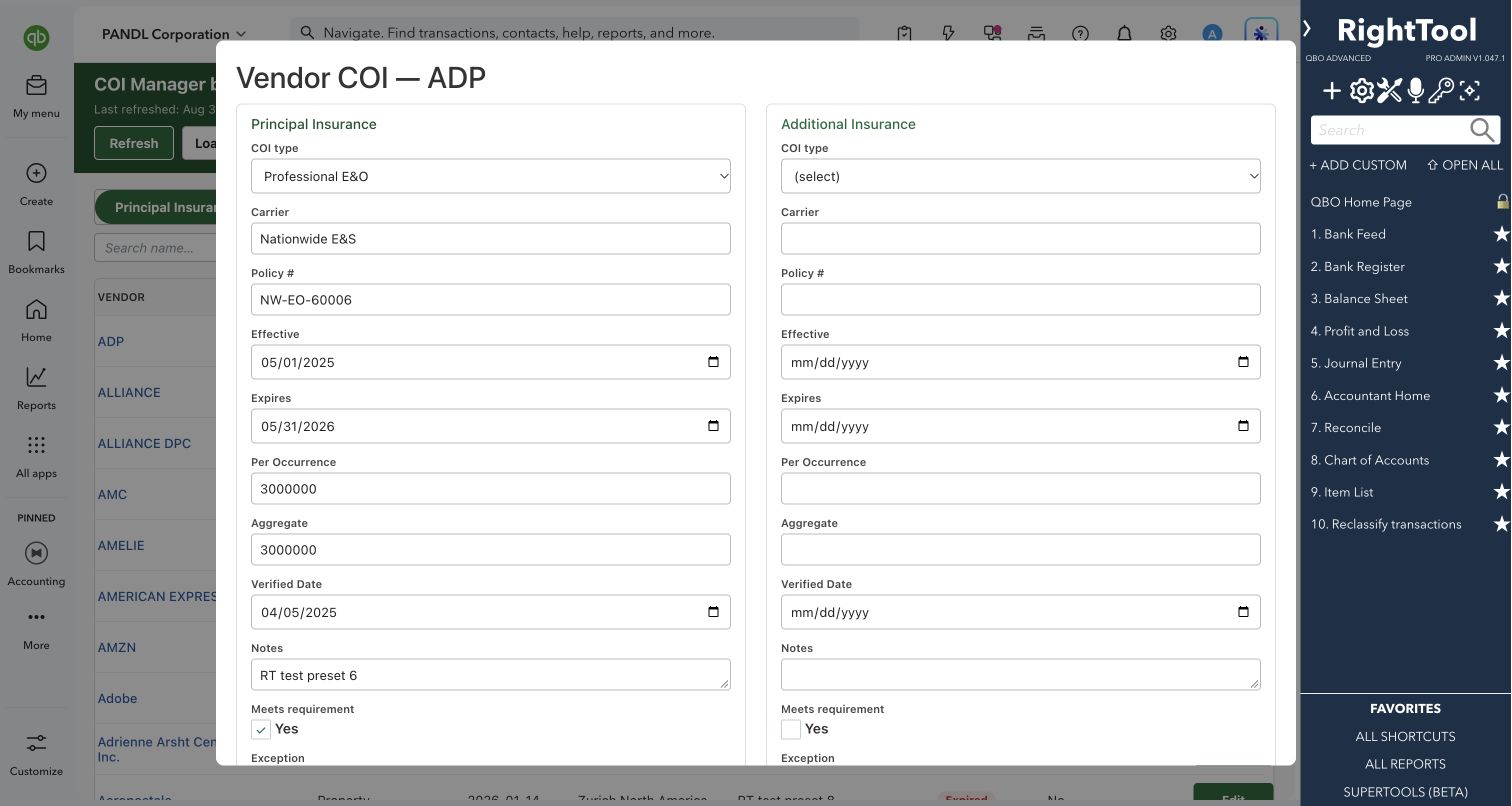Open RightTool settings gear
This screenshot has width=1512, height=806.
pos(1361,92)
